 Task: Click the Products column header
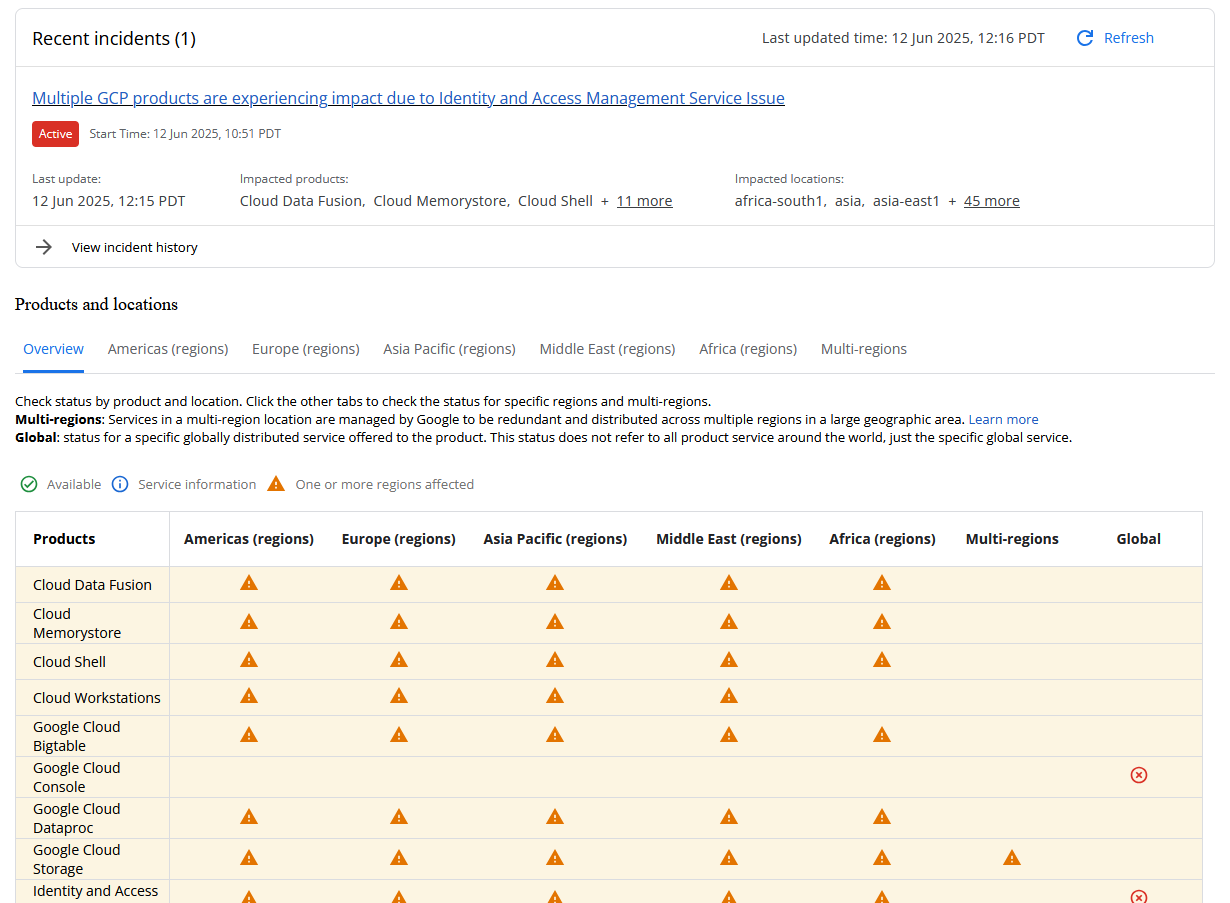click(x=64, y=539)
